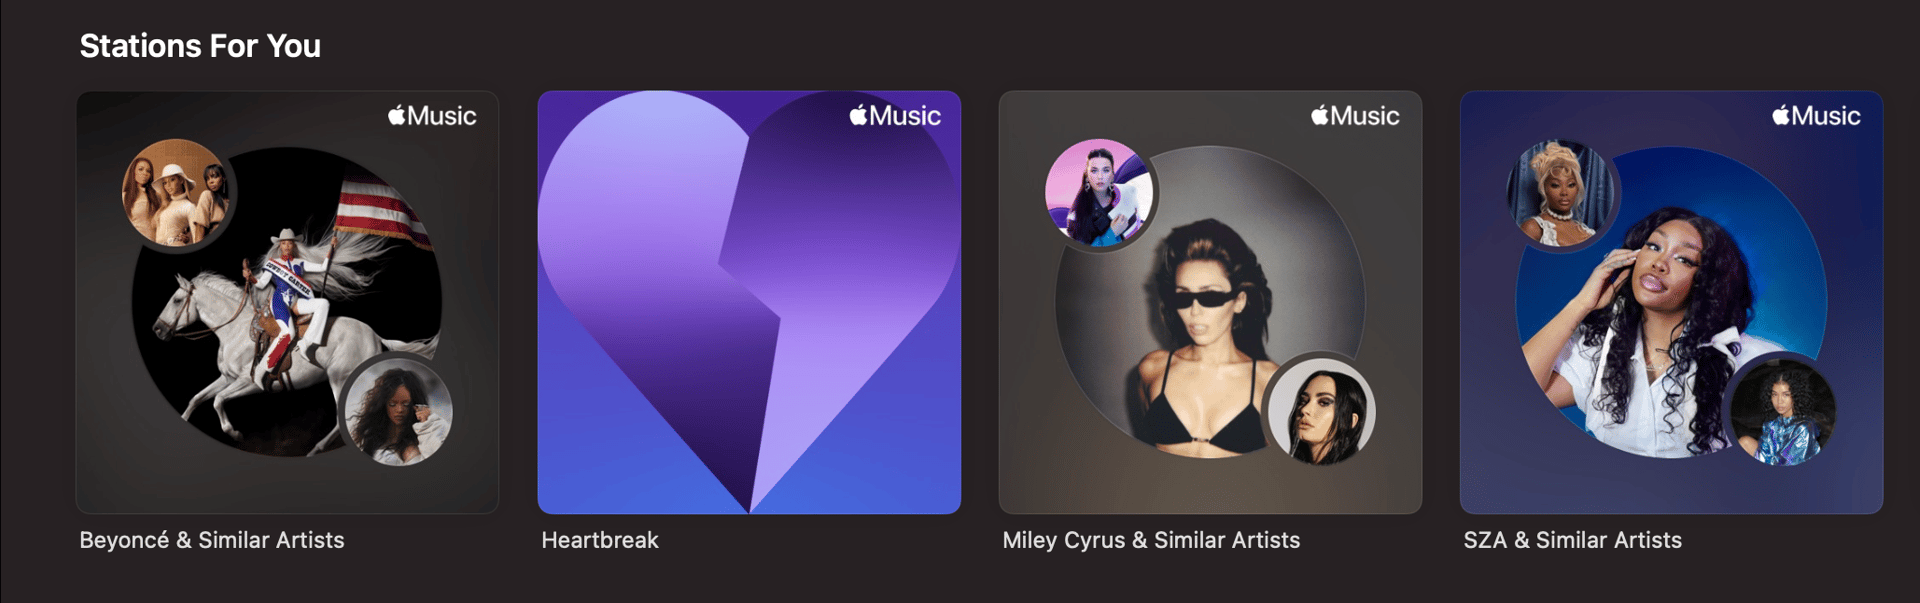
Task: Select blonde artist circle on SZA card
Action: (x=1561, y=193)
